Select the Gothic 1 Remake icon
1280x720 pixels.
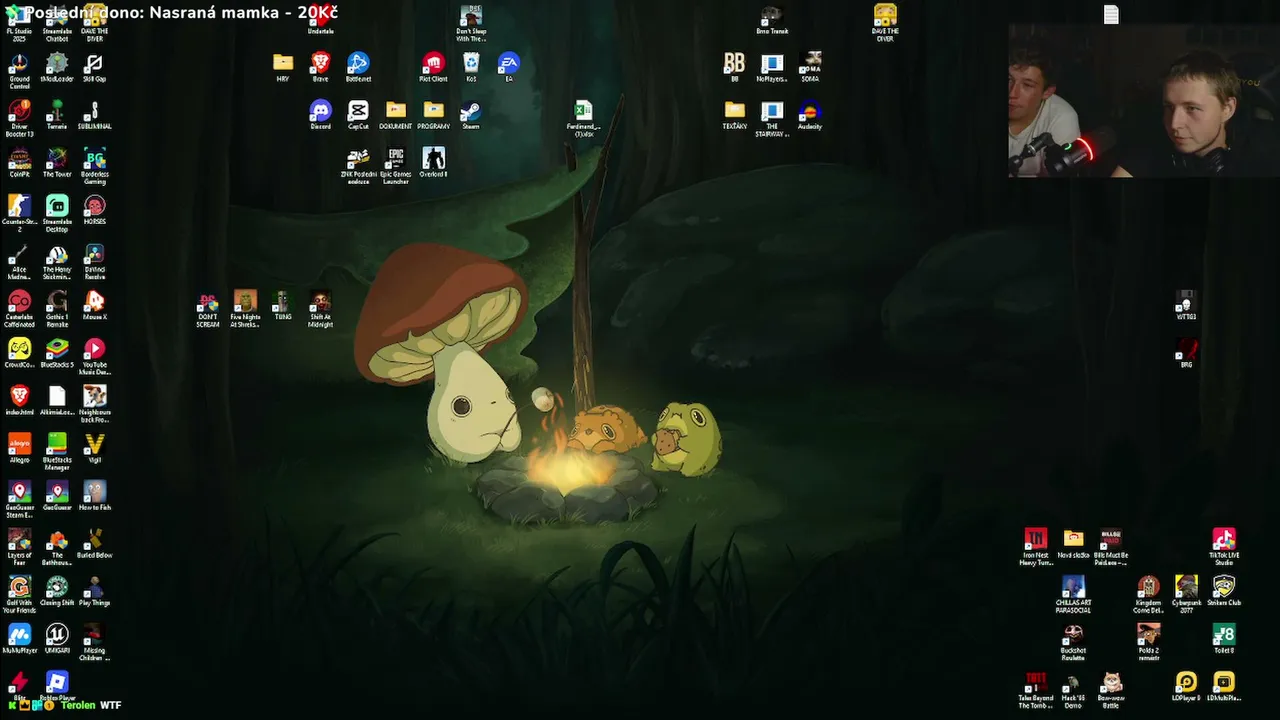(57, 310)
